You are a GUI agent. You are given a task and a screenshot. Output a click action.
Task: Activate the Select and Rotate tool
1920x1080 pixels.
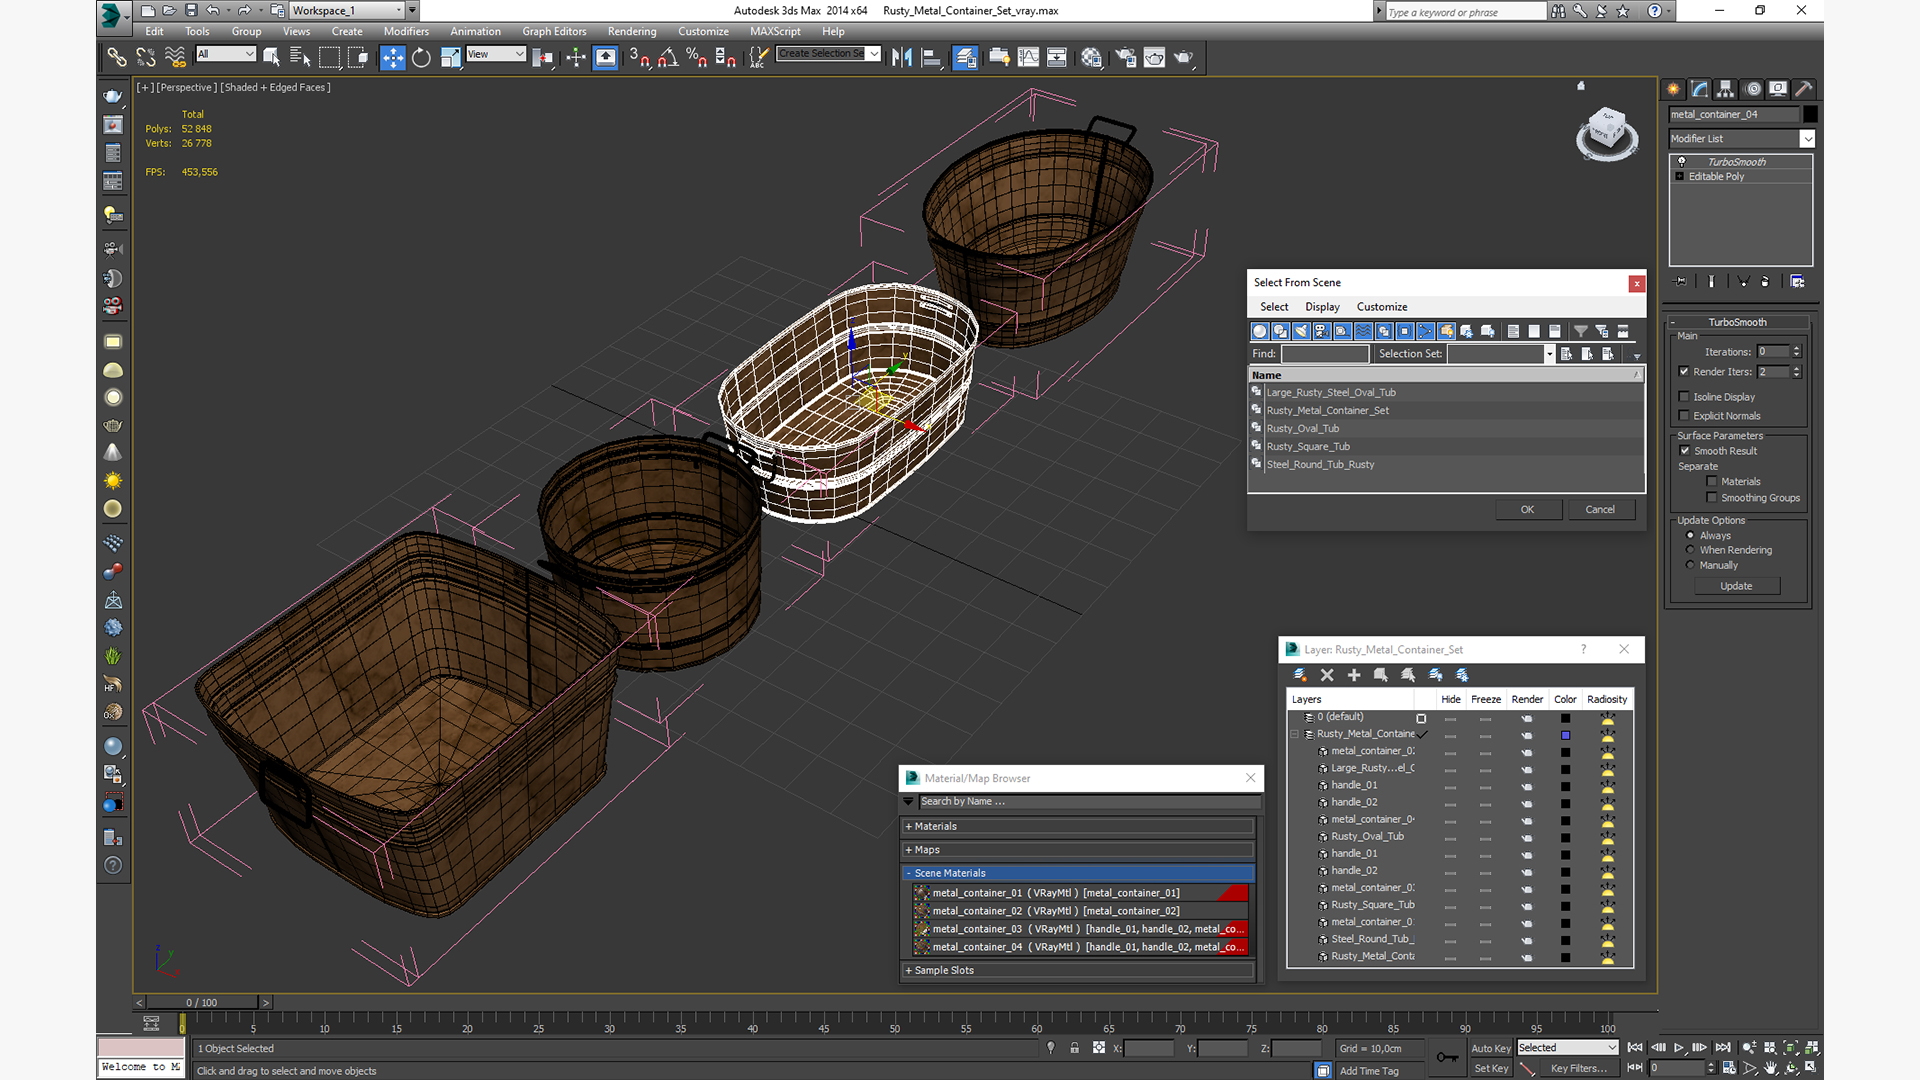421,57
